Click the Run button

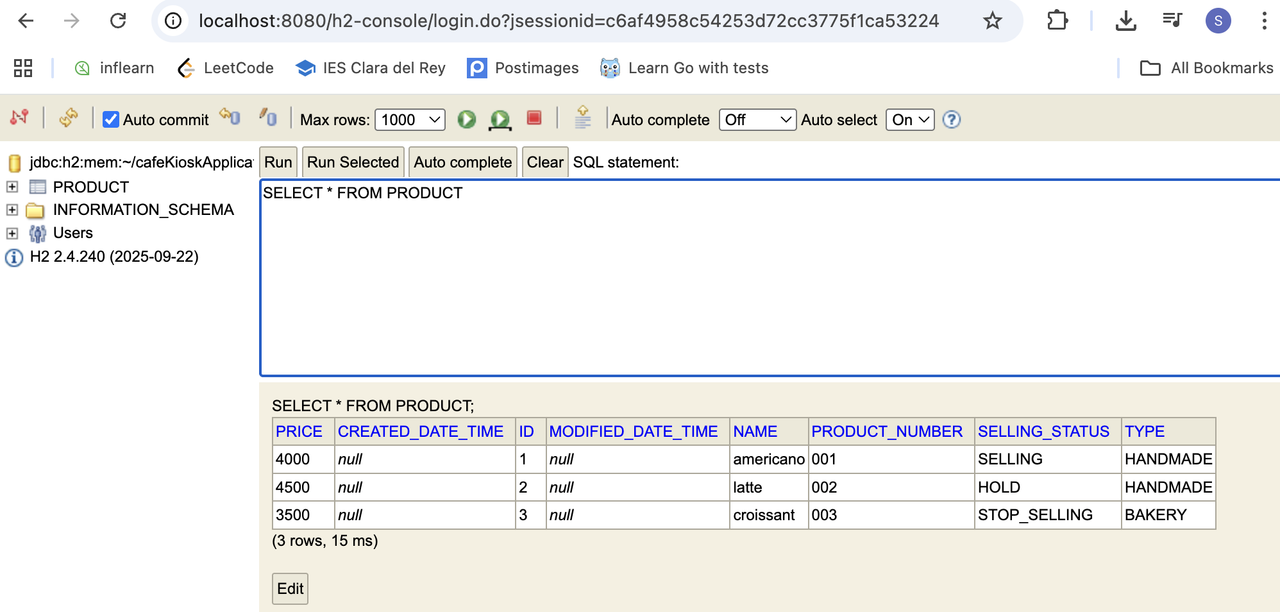(278, 162)
